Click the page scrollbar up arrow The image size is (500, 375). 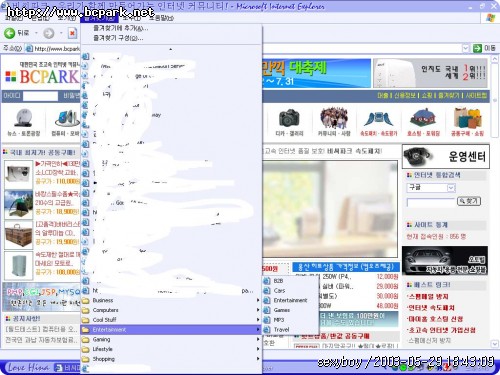coord(495,59)
